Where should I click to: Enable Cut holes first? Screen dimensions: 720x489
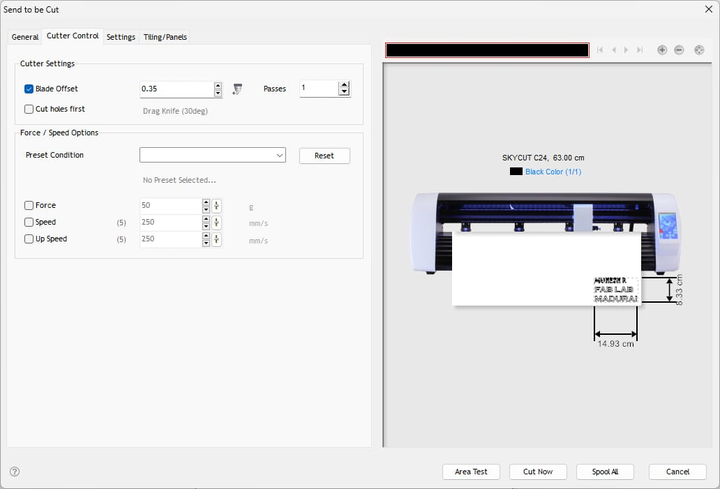click(x=29, y=109)
